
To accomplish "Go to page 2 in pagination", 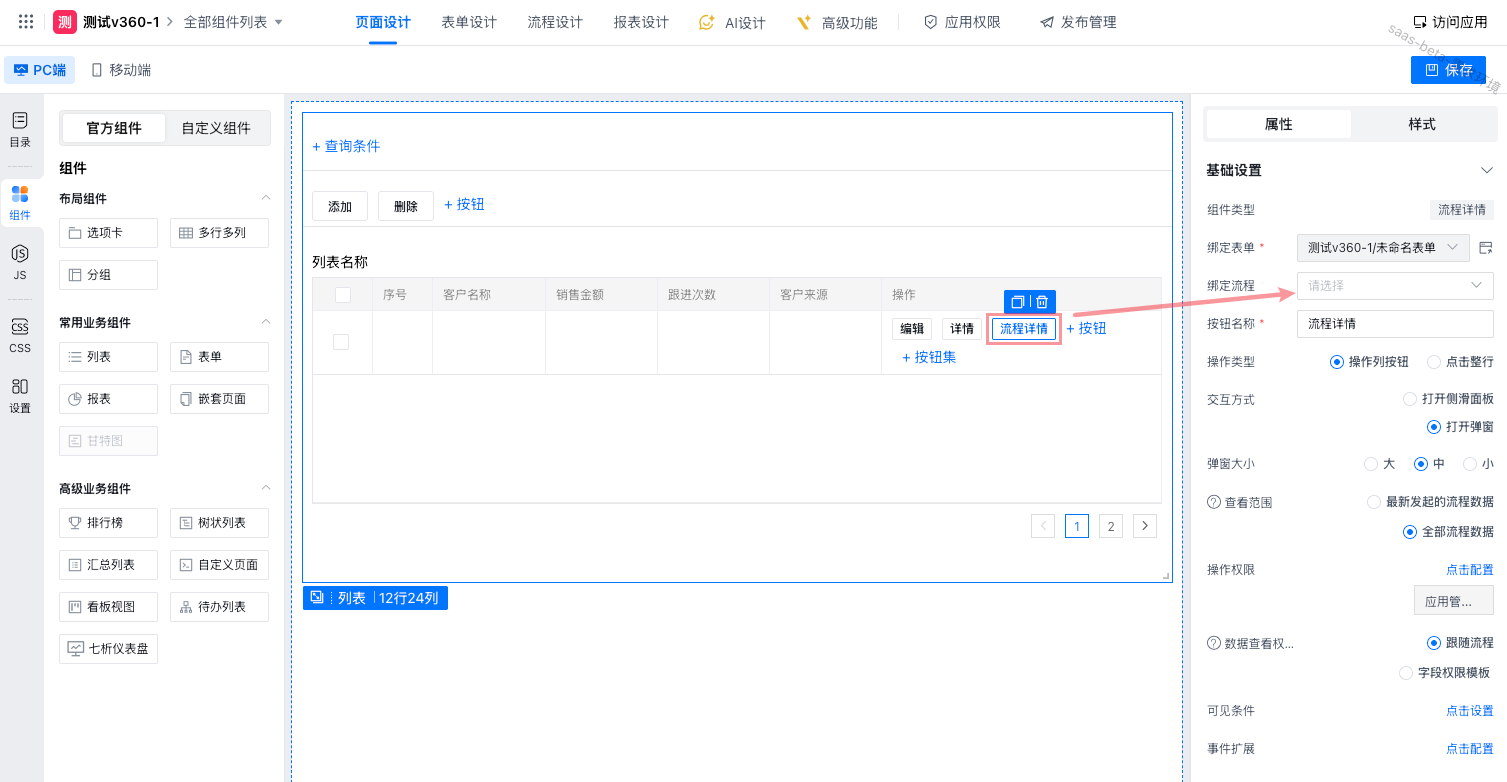I will pos(1110,526).
